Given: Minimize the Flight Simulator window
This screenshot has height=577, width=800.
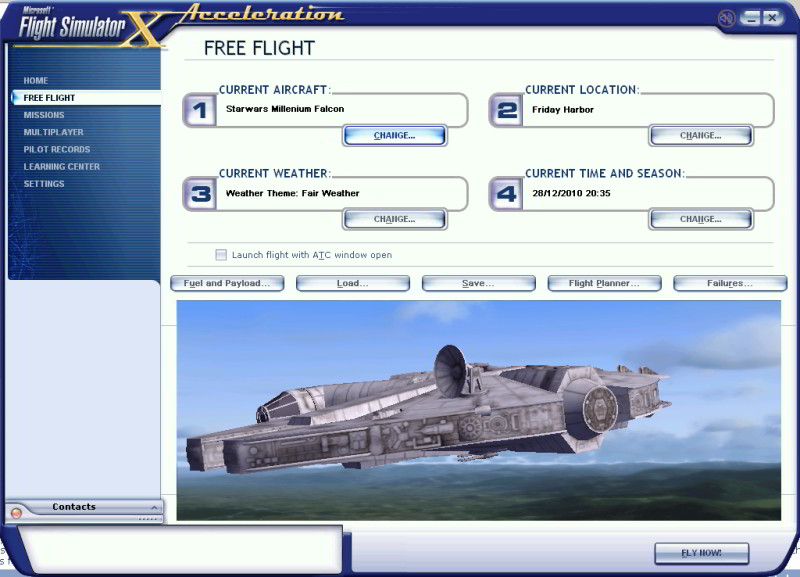Looking at the screenshot, I should click(750, 18).
